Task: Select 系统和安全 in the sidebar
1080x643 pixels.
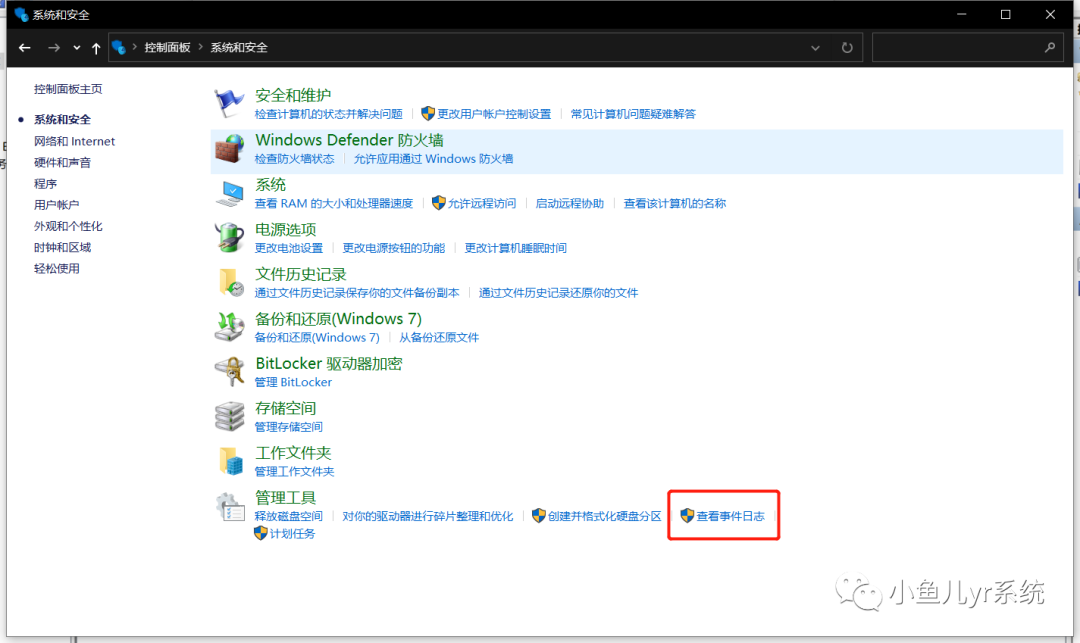Action: 62,119
